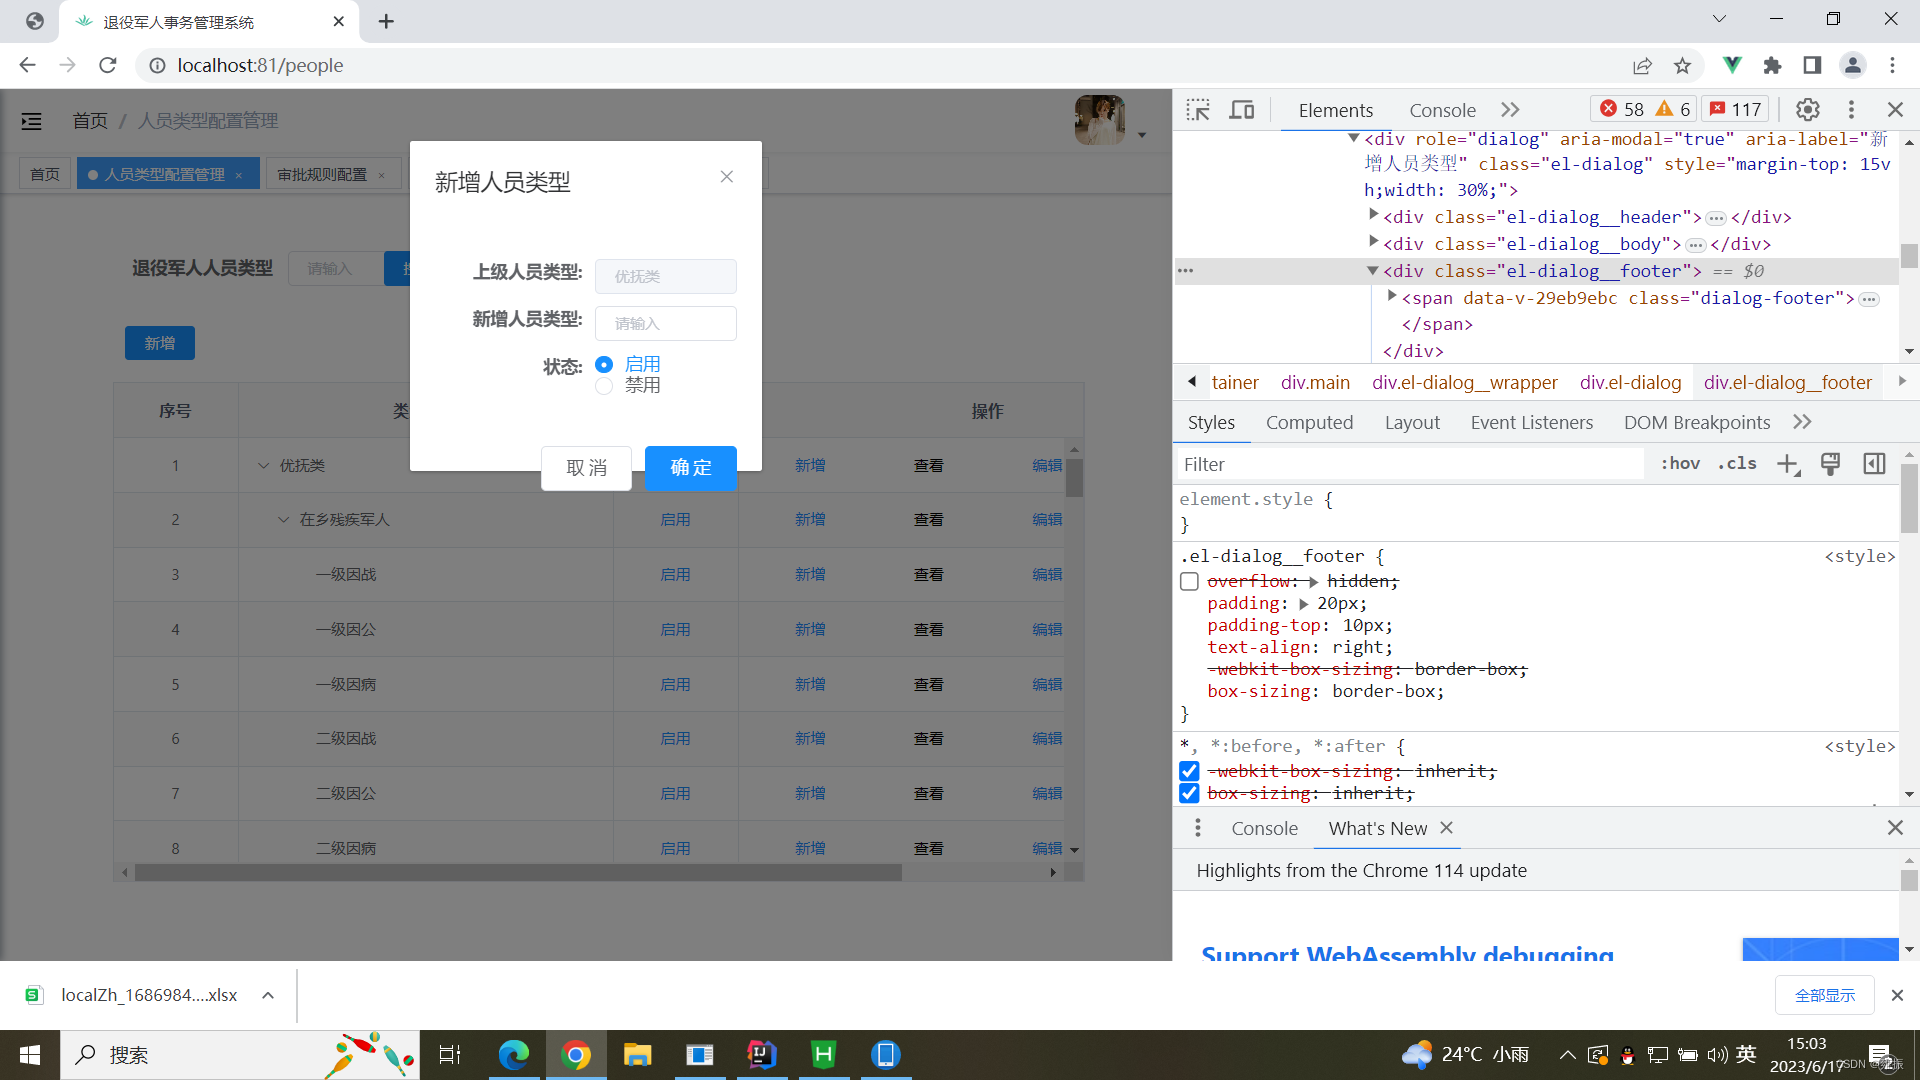Screen dimensions: 1920x1080
Task: Collapse the sidebar hamburger icon
Action: point(32,121)
